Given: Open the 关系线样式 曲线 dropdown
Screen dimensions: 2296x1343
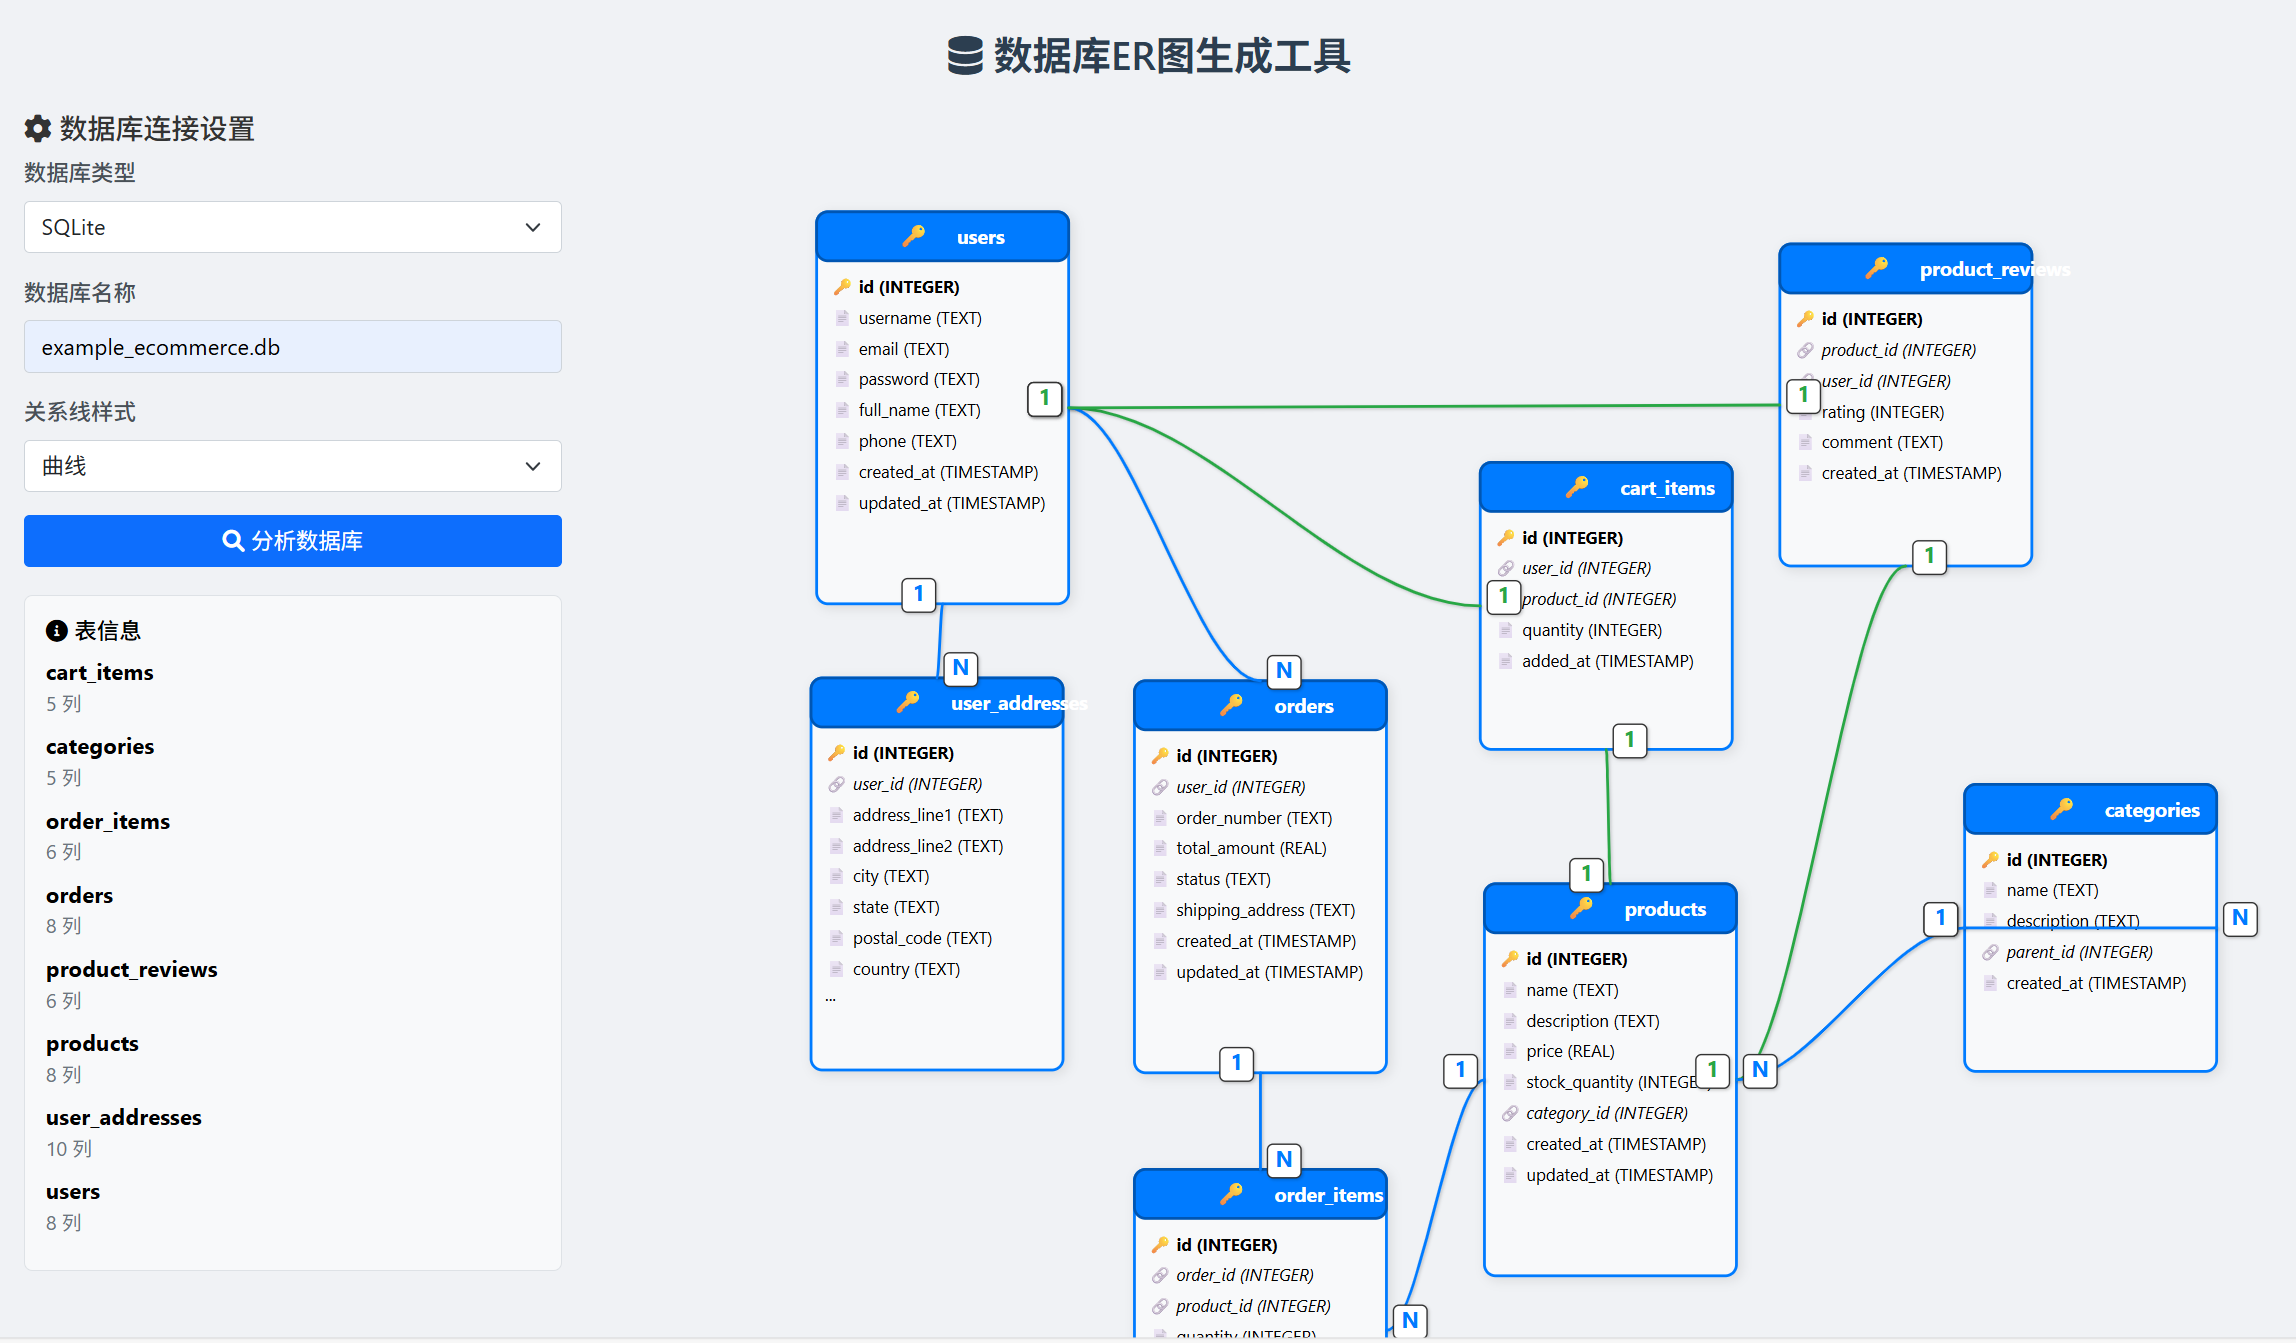Looking at the screenshot, I should click(x=292, y=466).
